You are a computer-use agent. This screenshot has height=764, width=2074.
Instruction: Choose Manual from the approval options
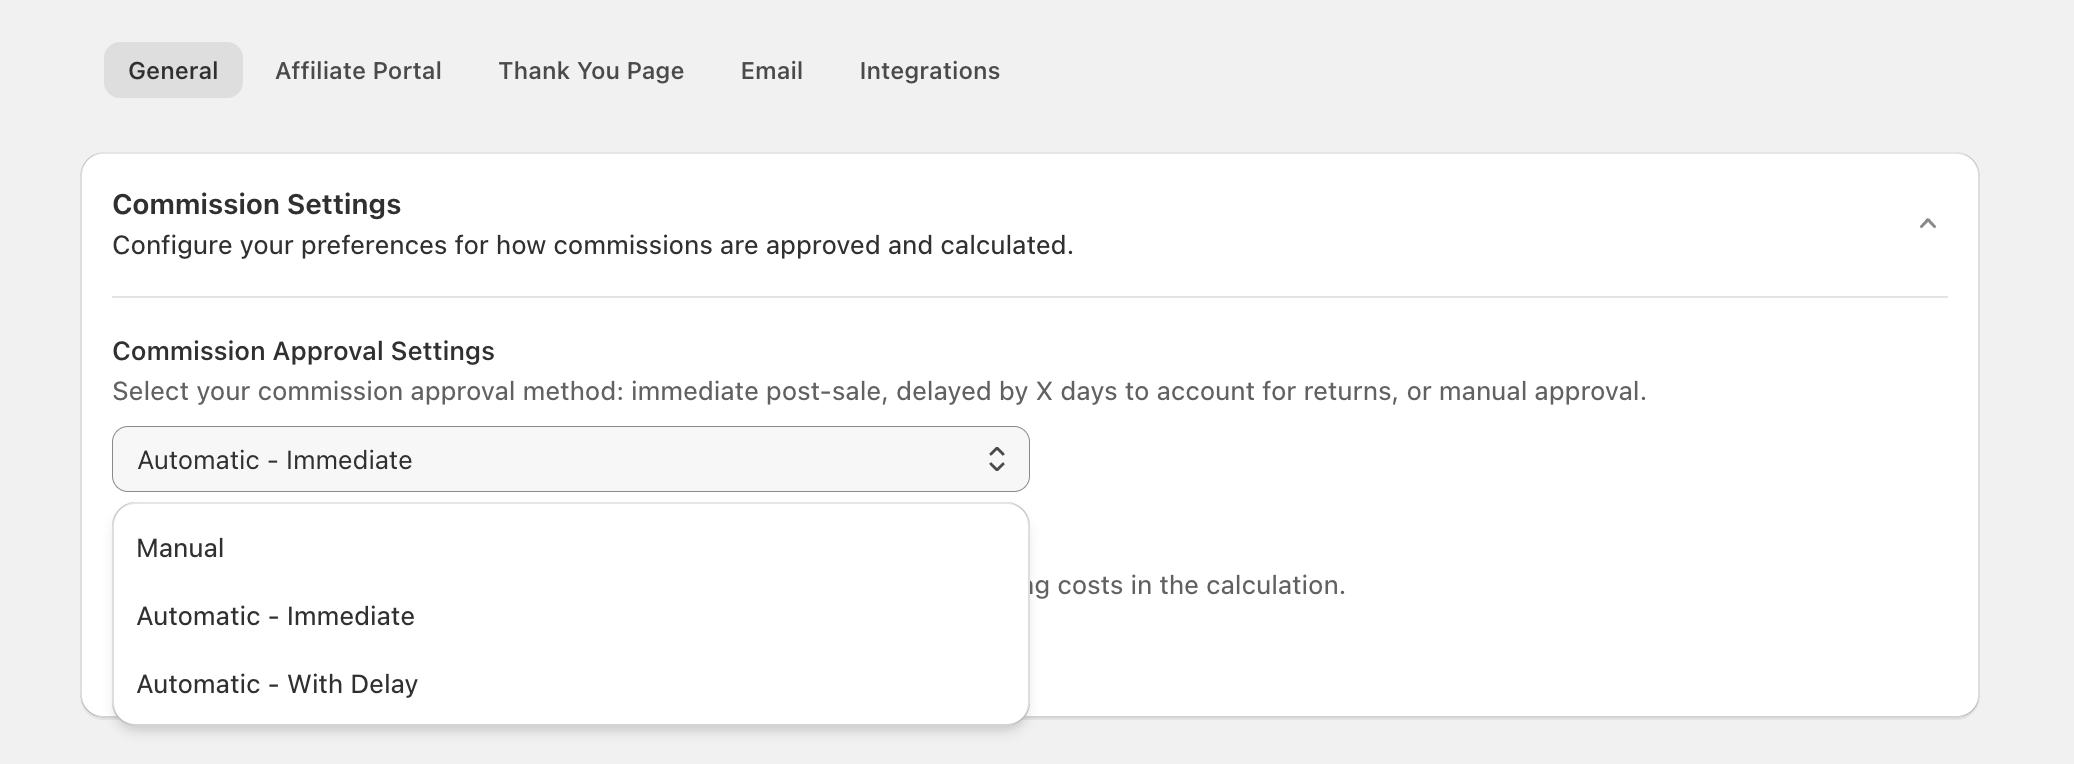coord(181,548)
